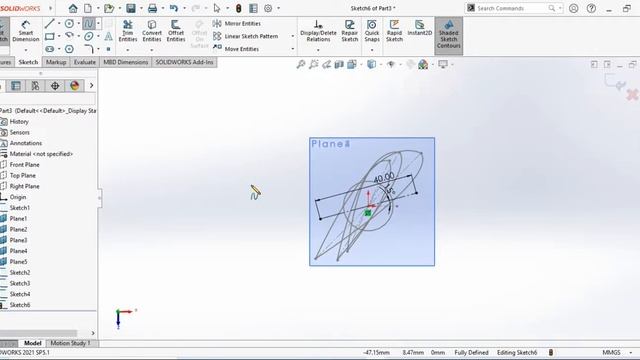Expand Convert Entities dropdown arrow
The height and width of the screenshot is (360, 640).
pos(152,50)
